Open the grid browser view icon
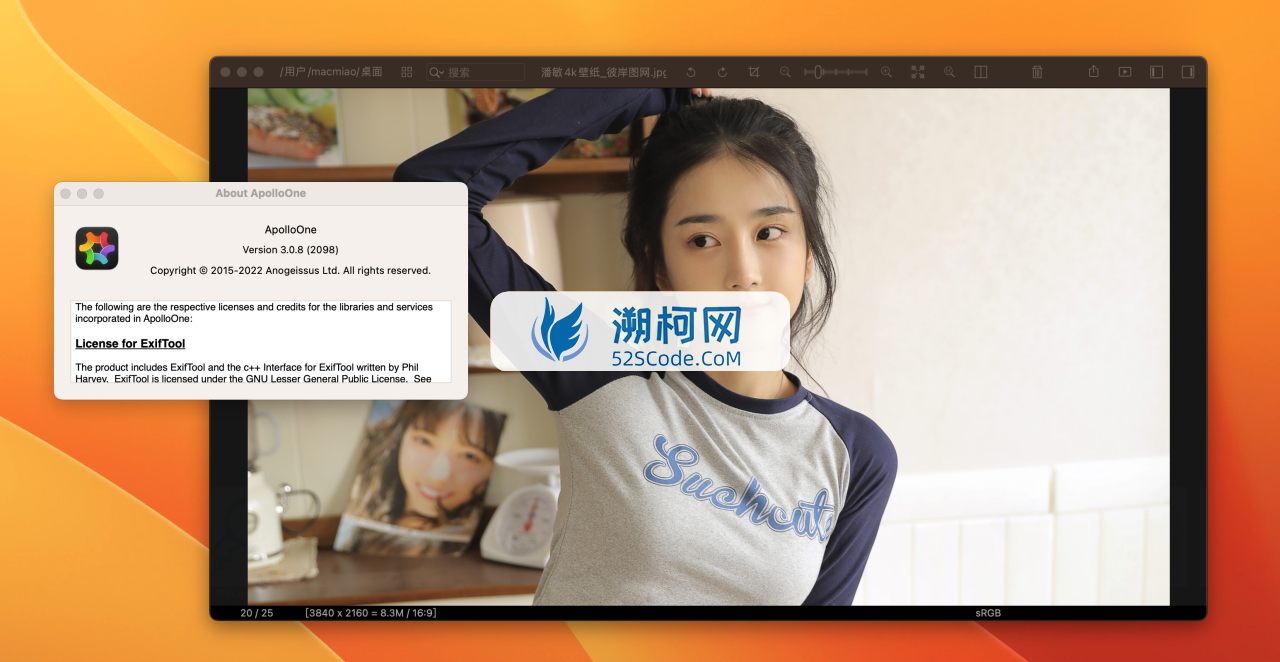This screenshot has height=662, width=1280. pos(407,72)
